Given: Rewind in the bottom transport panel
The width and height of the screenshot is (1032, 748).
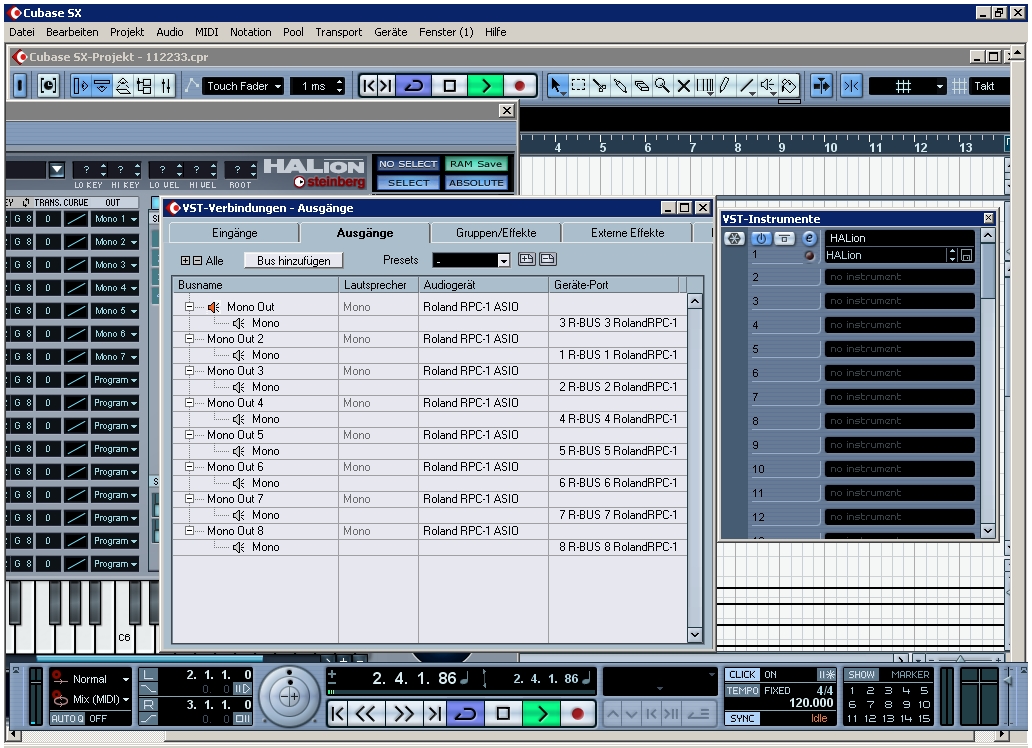Looking at the screenshot, I should 366,714.
